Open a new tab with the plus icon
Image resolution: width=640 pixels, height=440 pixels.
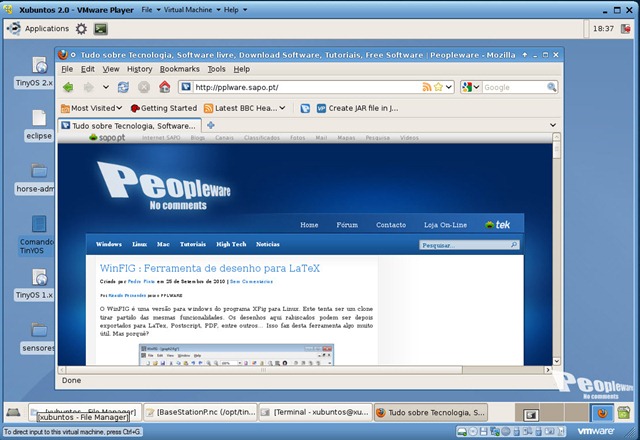[x=211, y=125]
